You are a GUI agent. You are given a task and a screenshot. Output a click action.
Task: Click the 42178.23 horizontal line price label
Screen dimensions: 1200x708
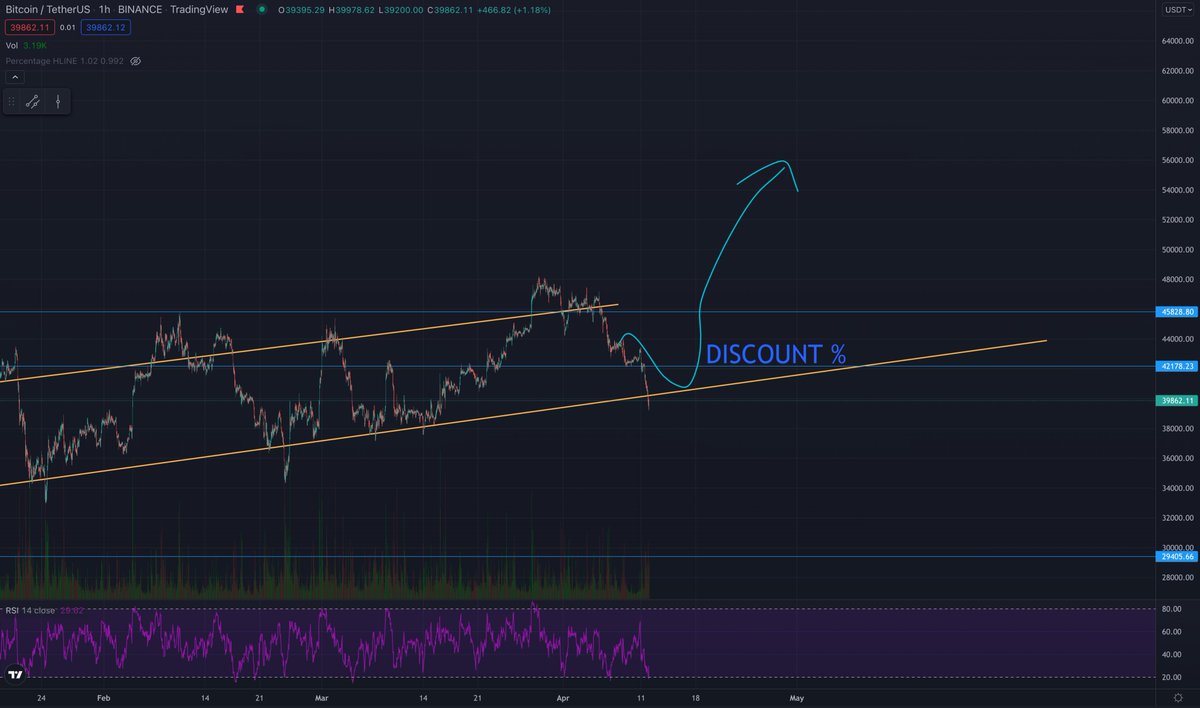(1175, 366)
